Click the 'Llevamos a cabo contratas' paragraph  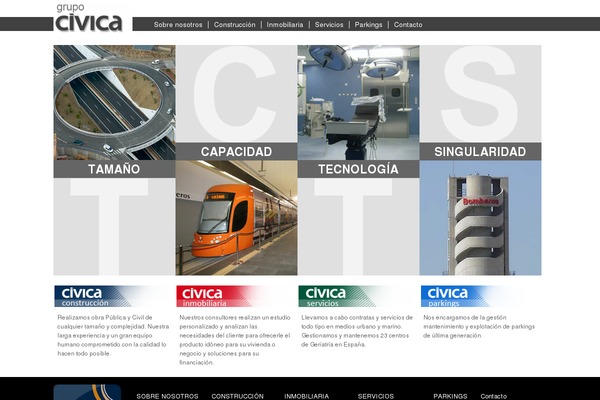(x=357, y=331)
